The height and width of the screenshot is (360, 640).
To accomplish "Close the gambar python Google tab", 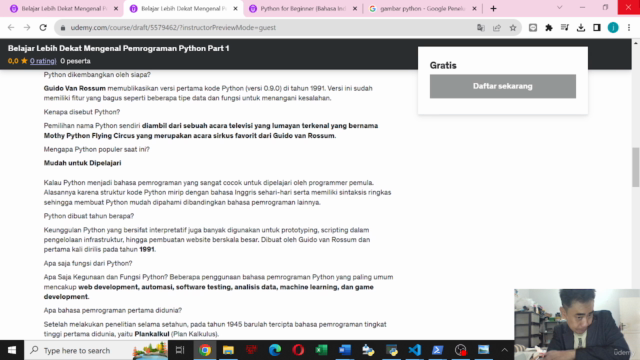I will [x=474, y=9].
